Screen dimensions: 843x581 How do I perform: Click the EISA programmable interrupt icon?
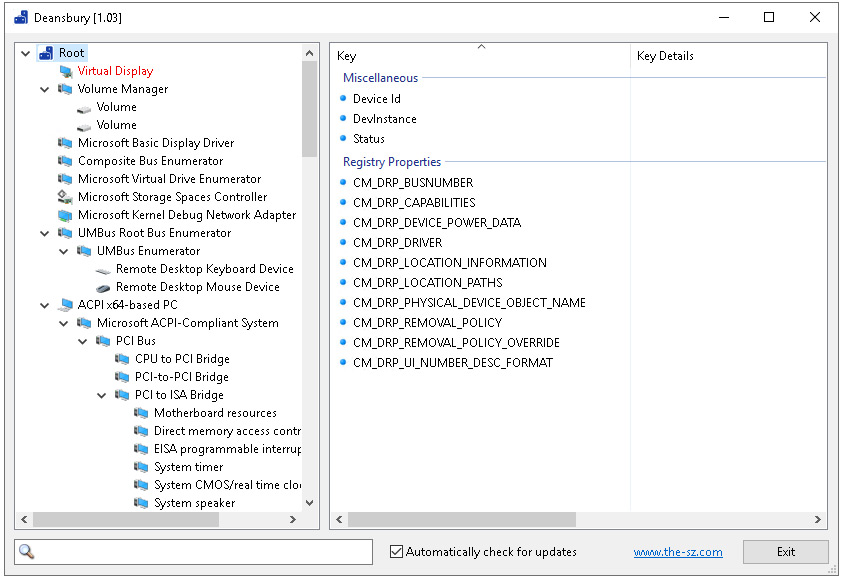click(x=141, y=449)
